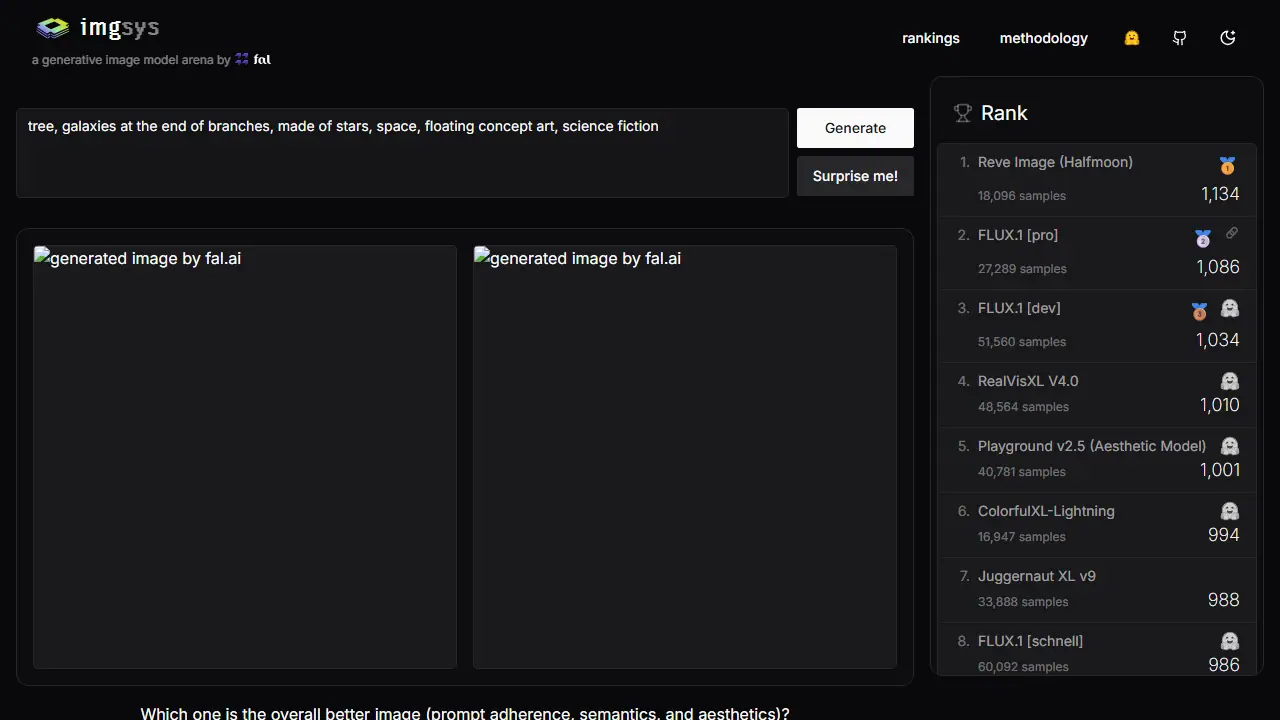
Task: Click the bronze medal for FLUX.1 [dev]
Action: click(x=1200, y=312)
